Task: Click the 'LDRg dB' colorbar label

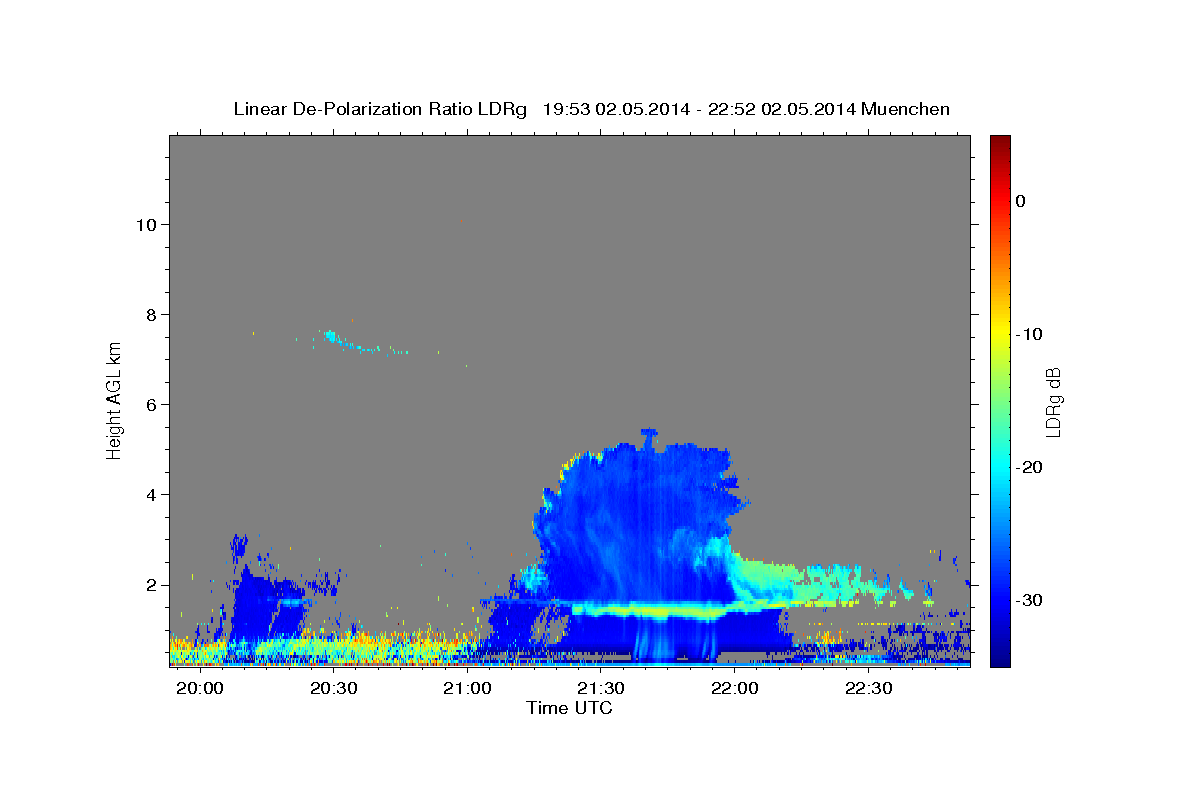Action: click(1052, 401)
